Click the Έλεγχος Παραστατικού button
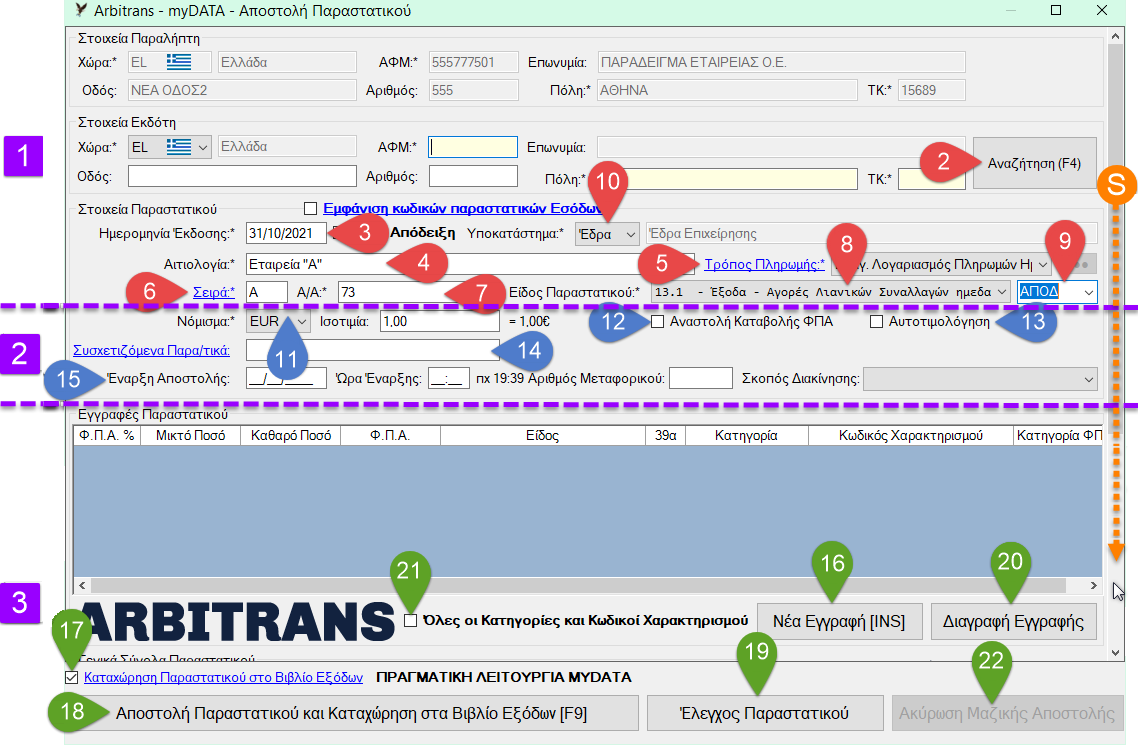Image resolution: width=1138 pixels, height=745 pixels. coord(765,713)
